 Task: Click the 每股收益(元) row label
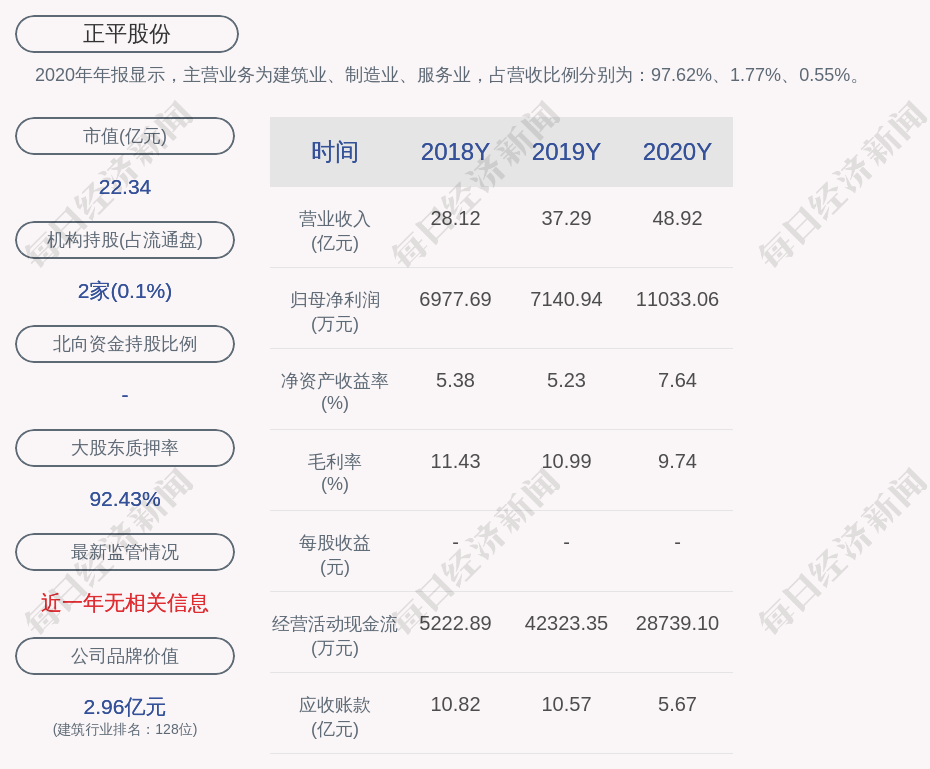tap(335, 555)
